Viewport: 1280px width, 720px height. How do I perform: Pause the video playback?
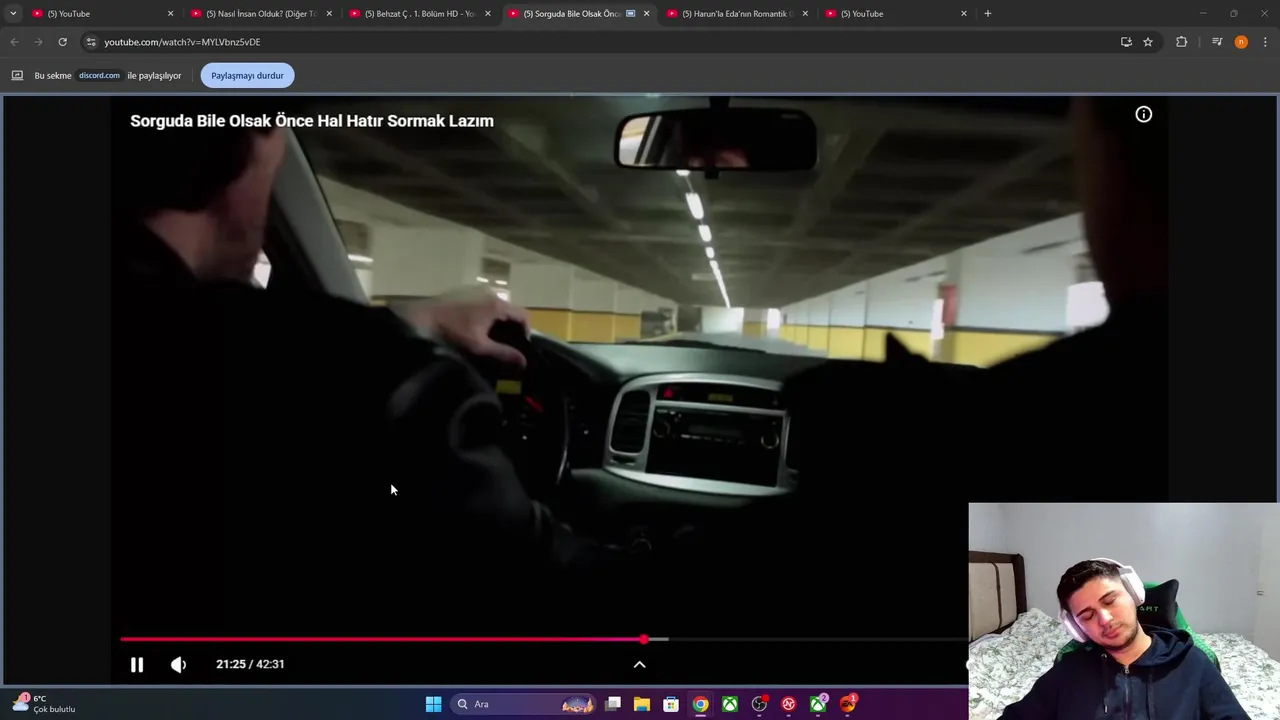click(137, 664)
